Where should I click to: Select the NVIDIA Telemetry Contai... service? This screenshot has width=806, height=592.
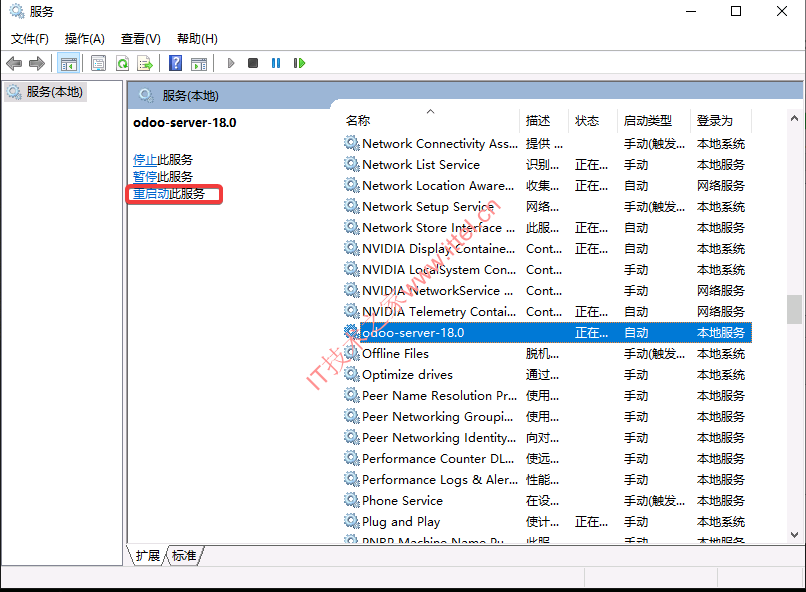[439, 312]
